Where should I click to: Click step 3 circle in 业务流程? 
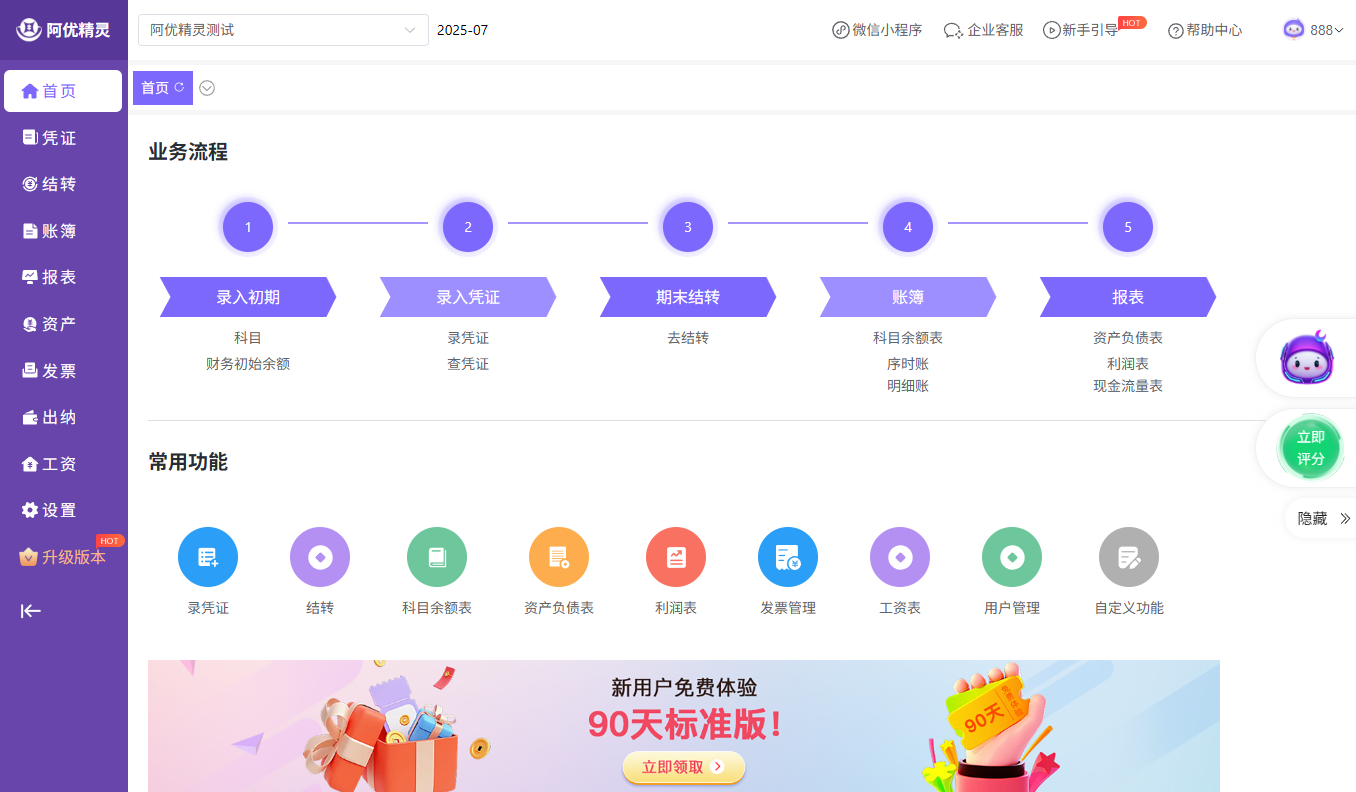coord(688,227)
